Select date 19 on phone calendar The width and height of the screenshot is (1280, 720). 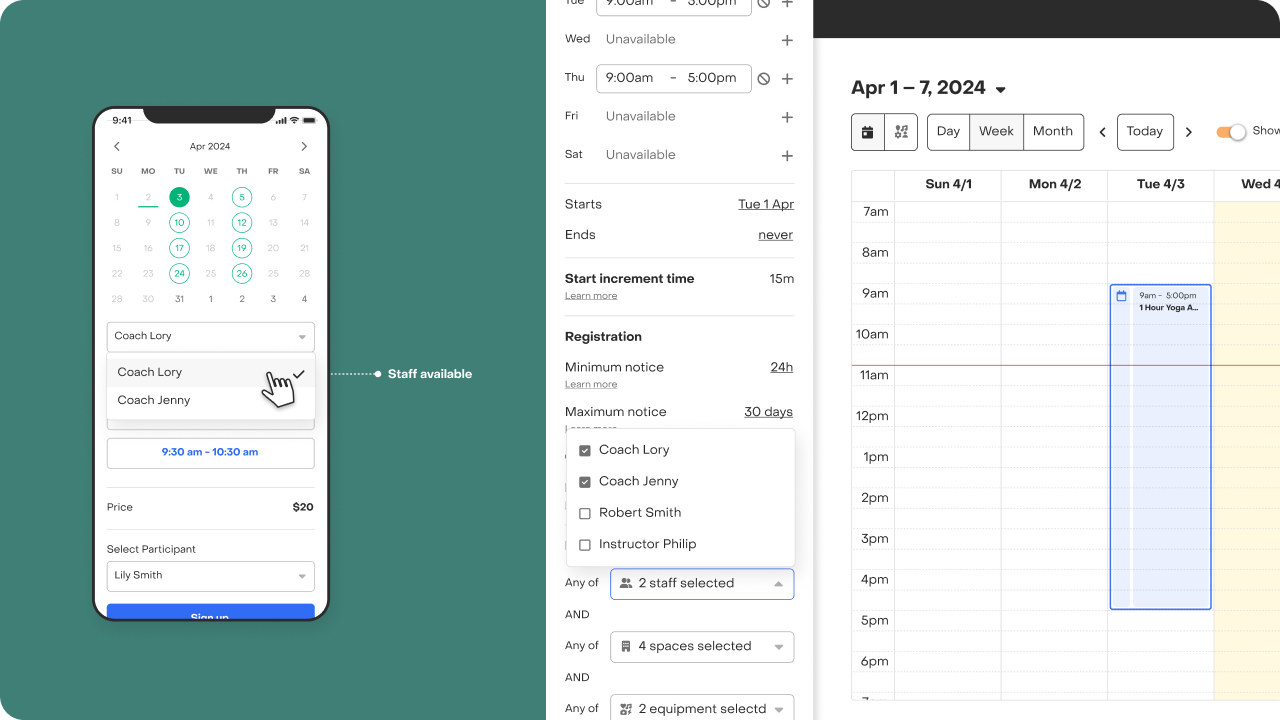pos(242,248)
